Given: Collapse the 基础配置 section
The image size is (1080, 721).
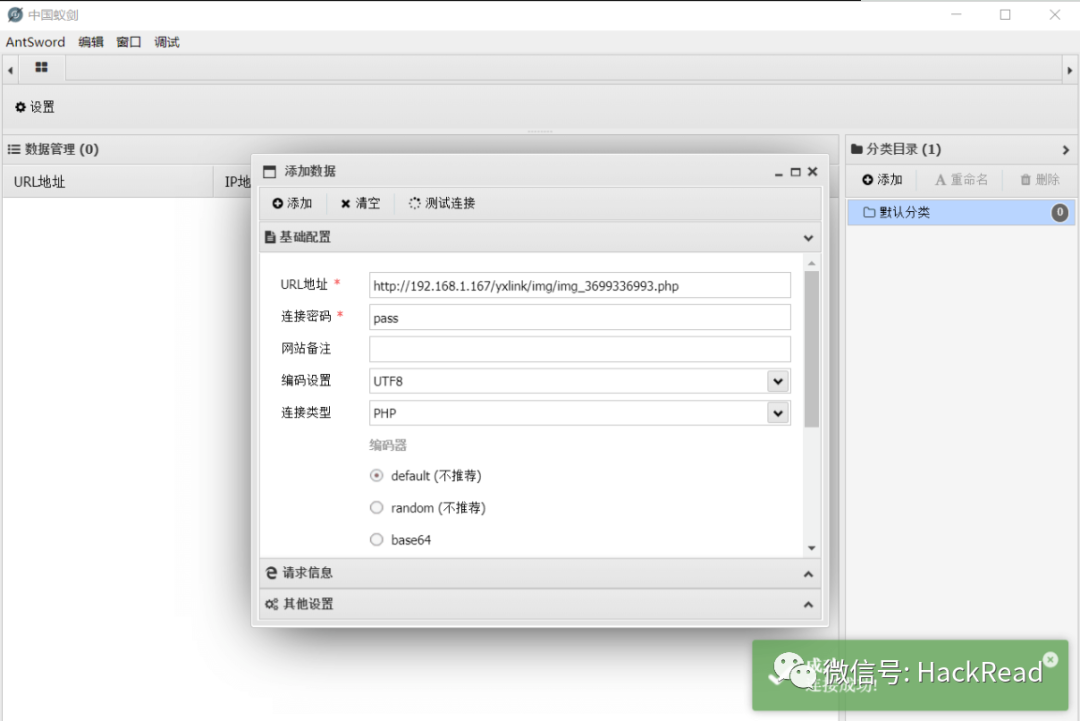Looking at the screenshot, I should (x=808, y=238).
